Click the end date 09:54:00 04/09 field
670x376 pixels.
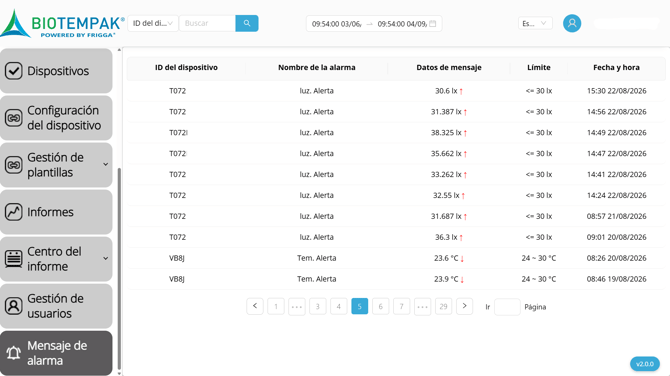(x=402, y=24)
